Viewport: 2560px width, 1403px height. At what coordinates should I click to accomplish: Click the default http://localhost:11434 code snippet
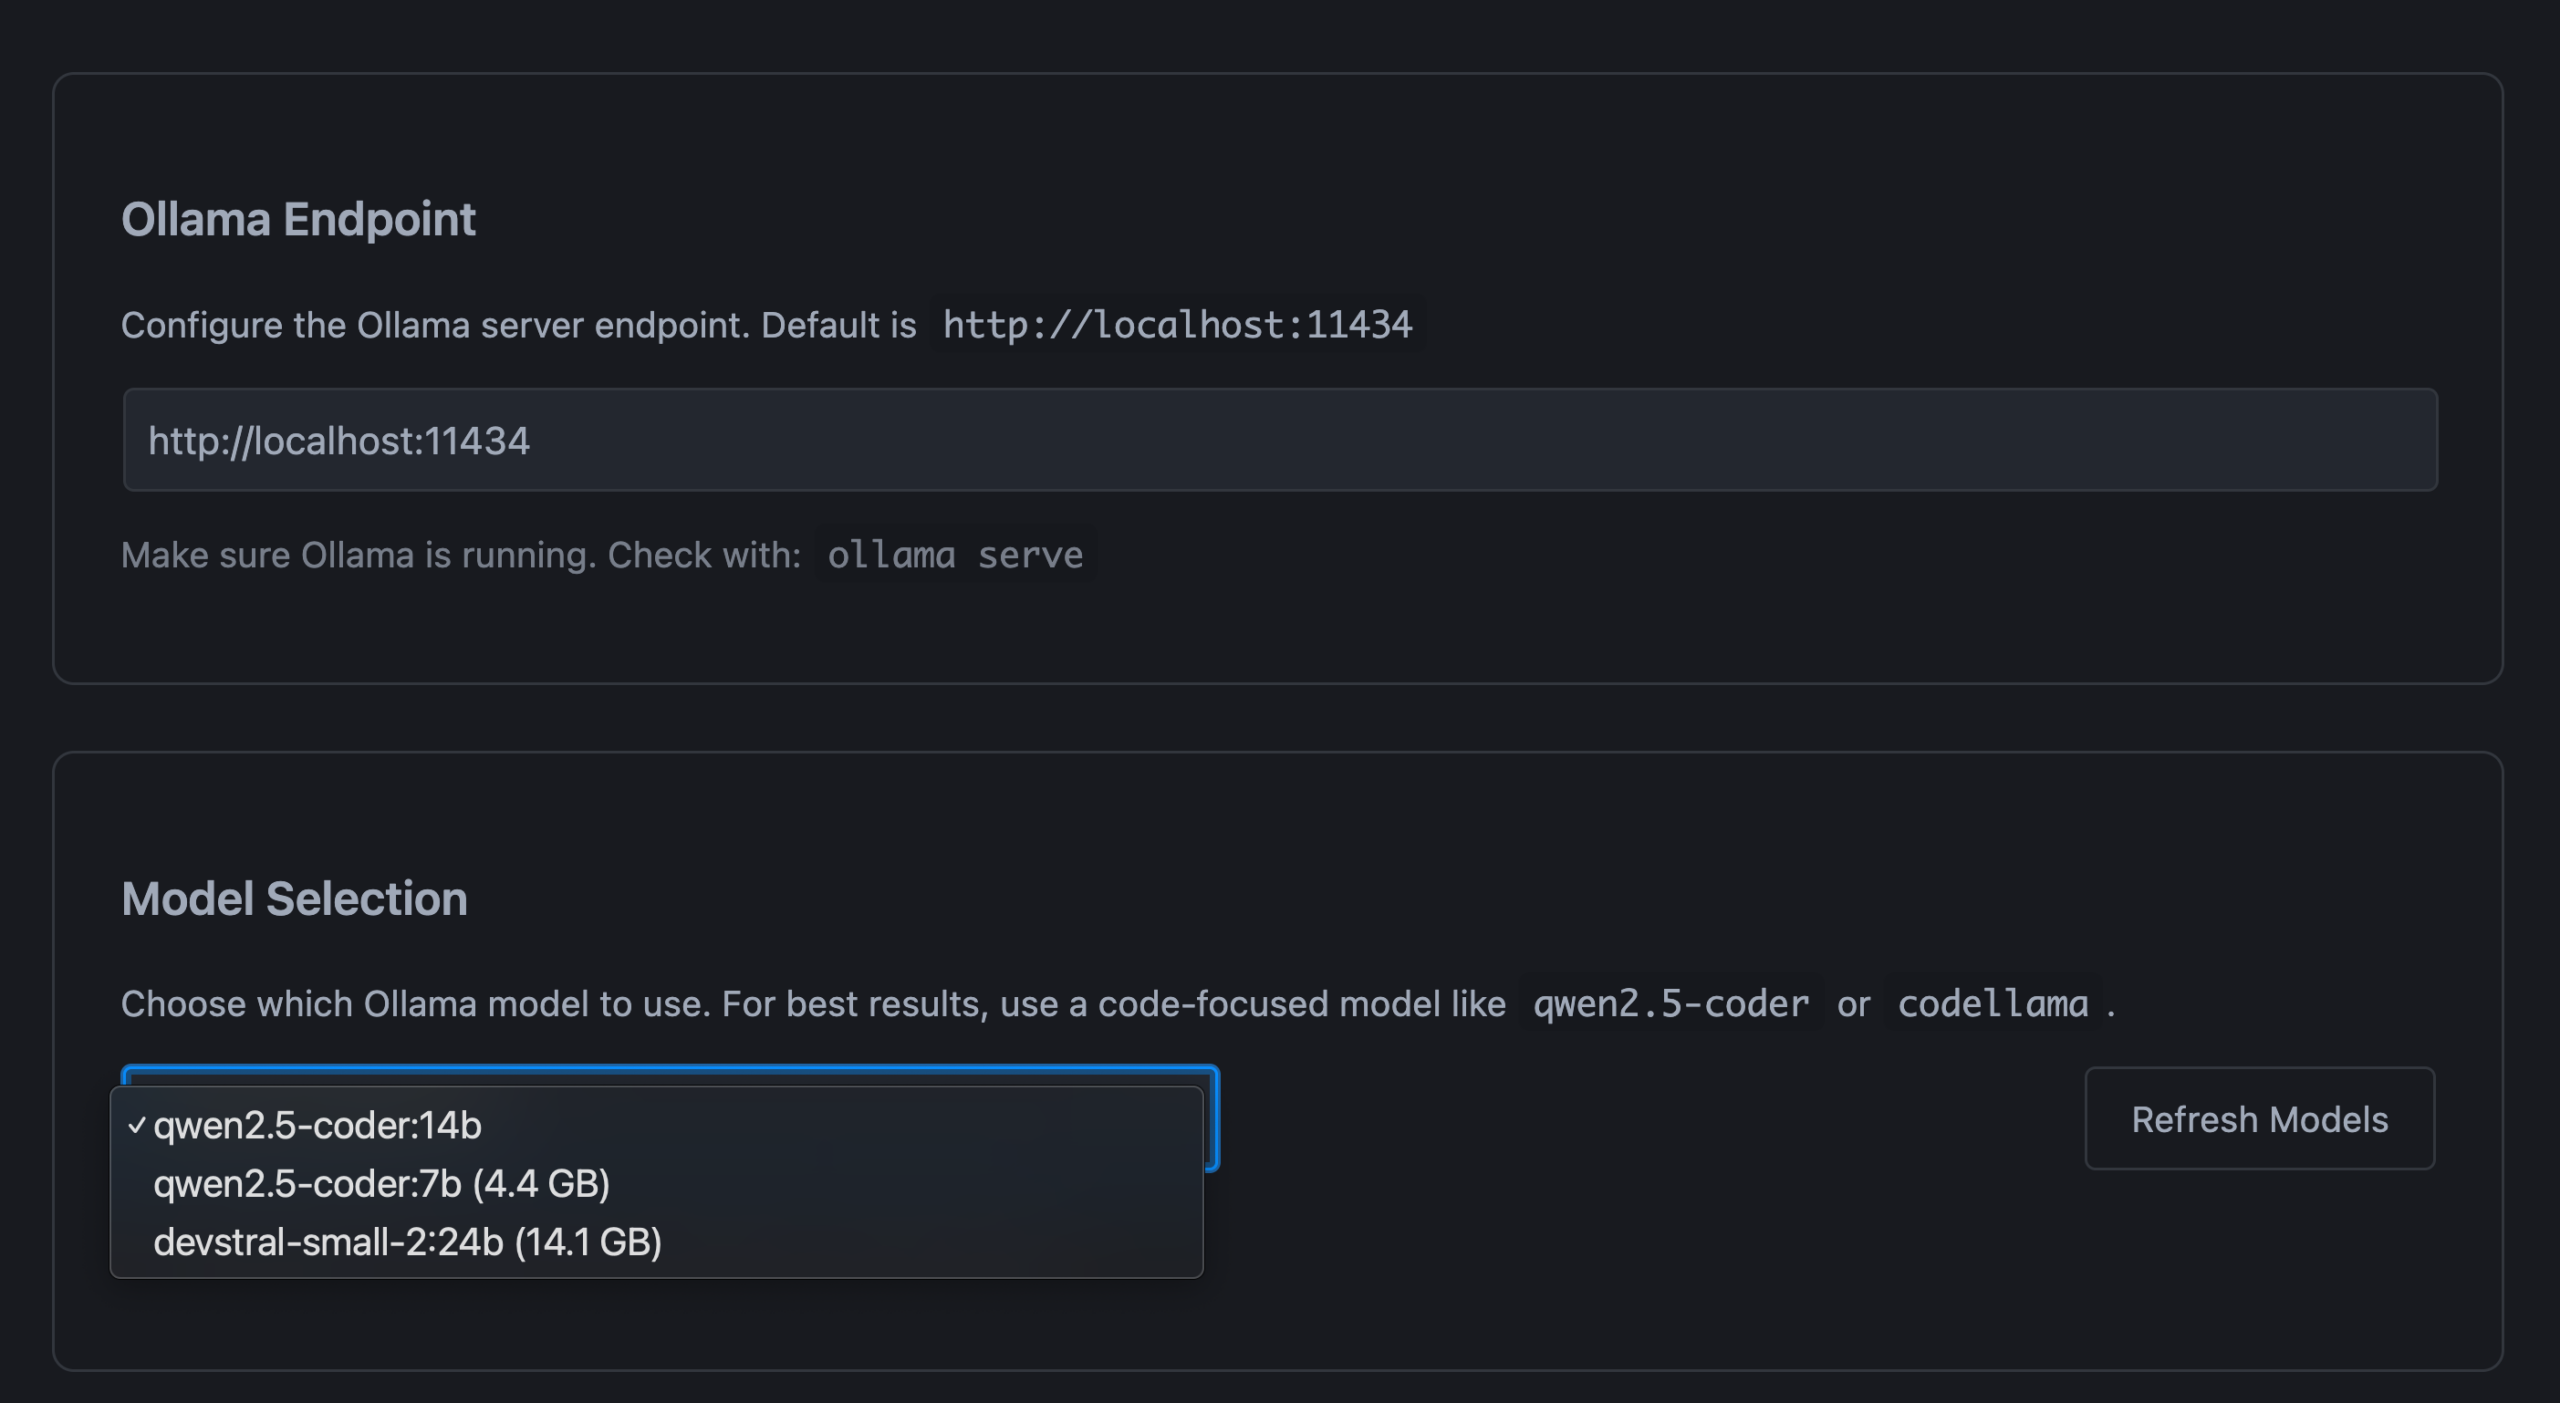pyautogui.click(x=1177, y=325)
